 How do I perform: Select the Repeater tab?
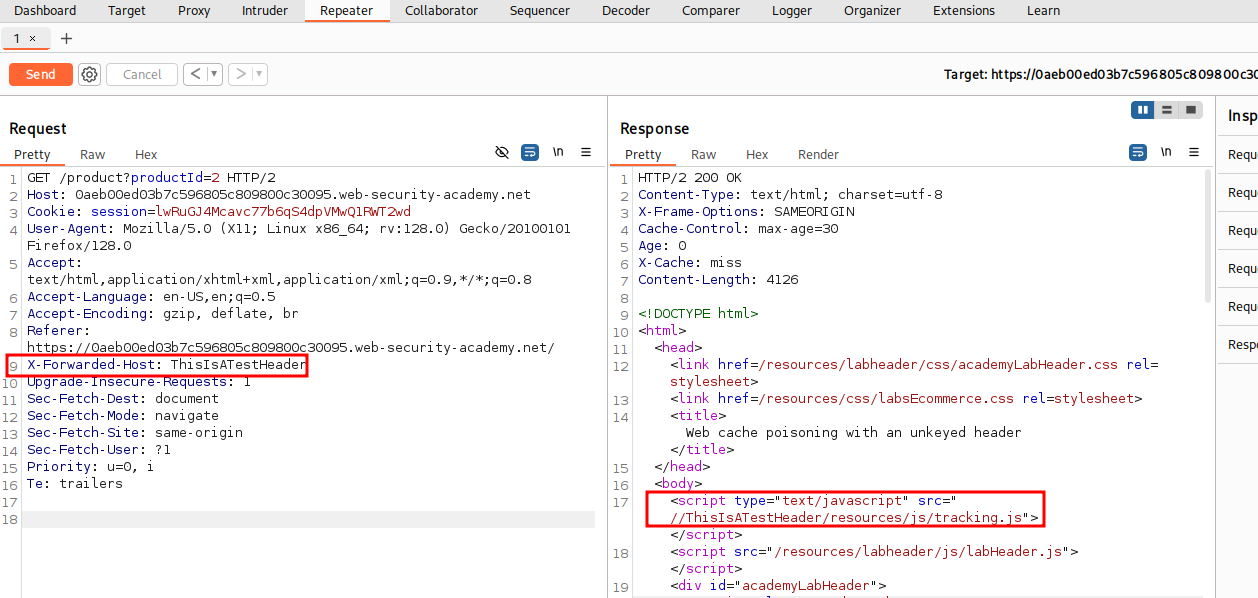pos(346,11)
